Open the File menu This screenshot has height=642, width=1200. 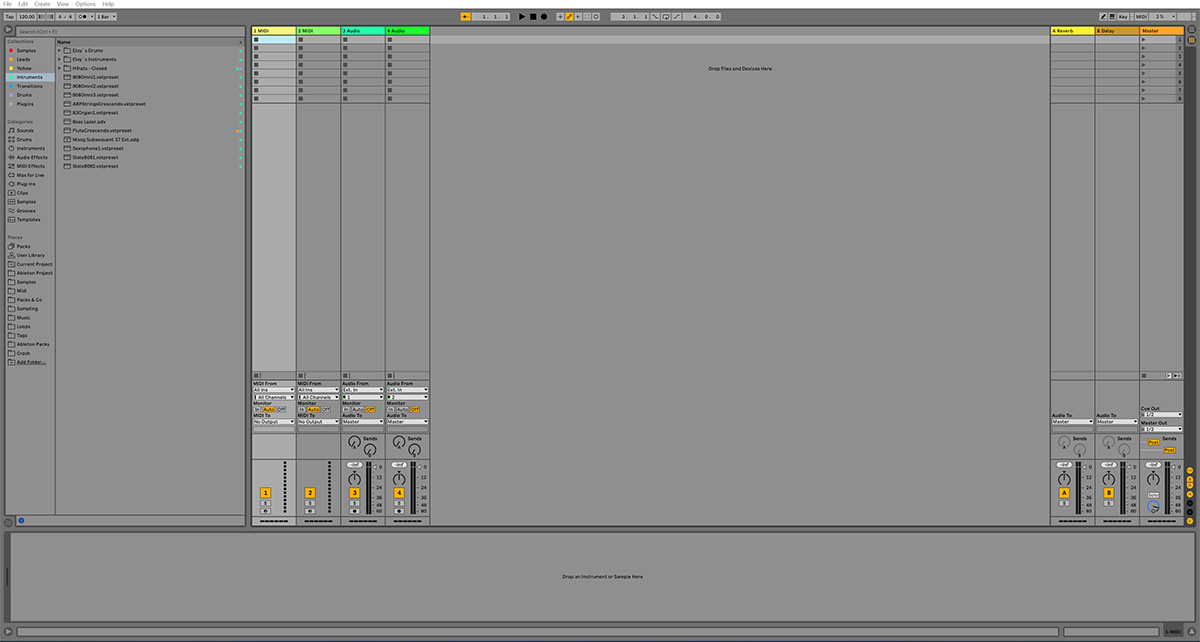pos(8,4)
